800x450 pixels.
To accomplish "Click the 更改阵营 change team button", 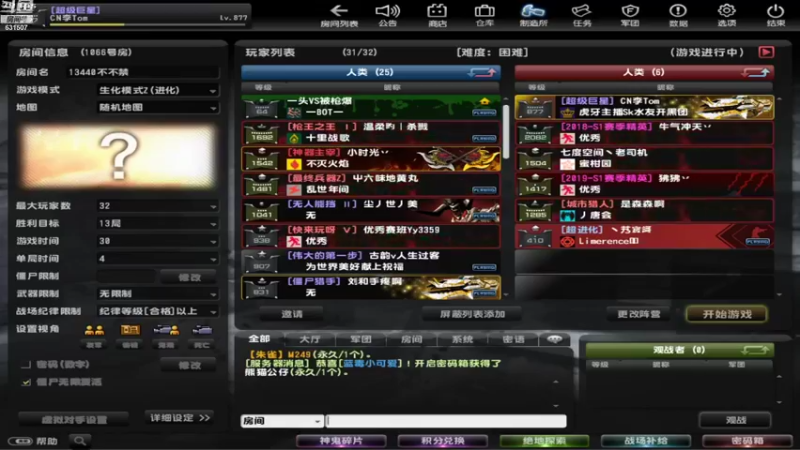I will pos(639,314).
